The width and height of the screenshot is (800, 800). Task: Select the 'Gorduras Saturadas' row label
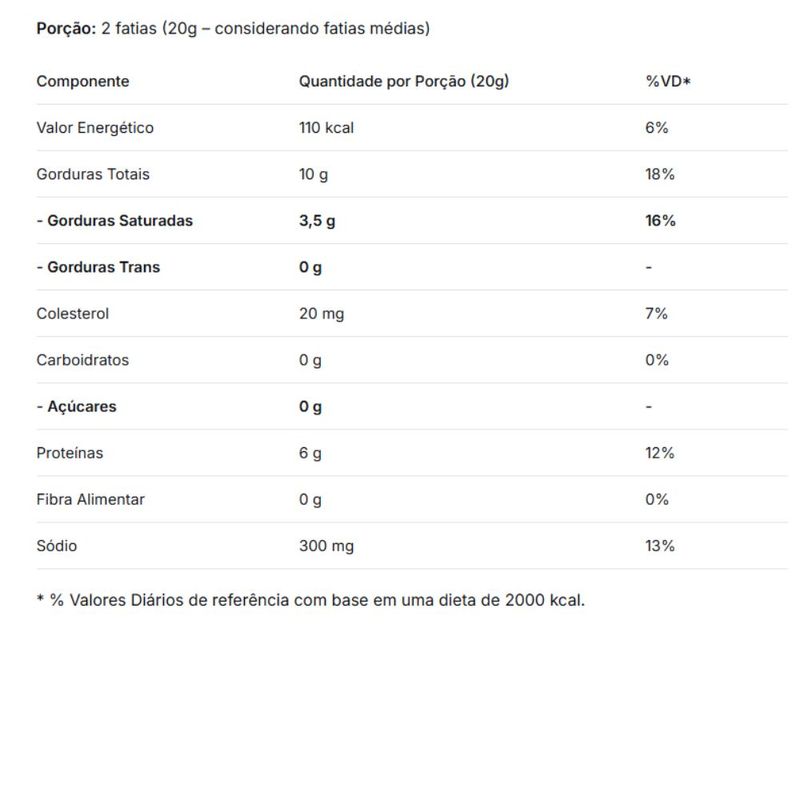[115, 220]
